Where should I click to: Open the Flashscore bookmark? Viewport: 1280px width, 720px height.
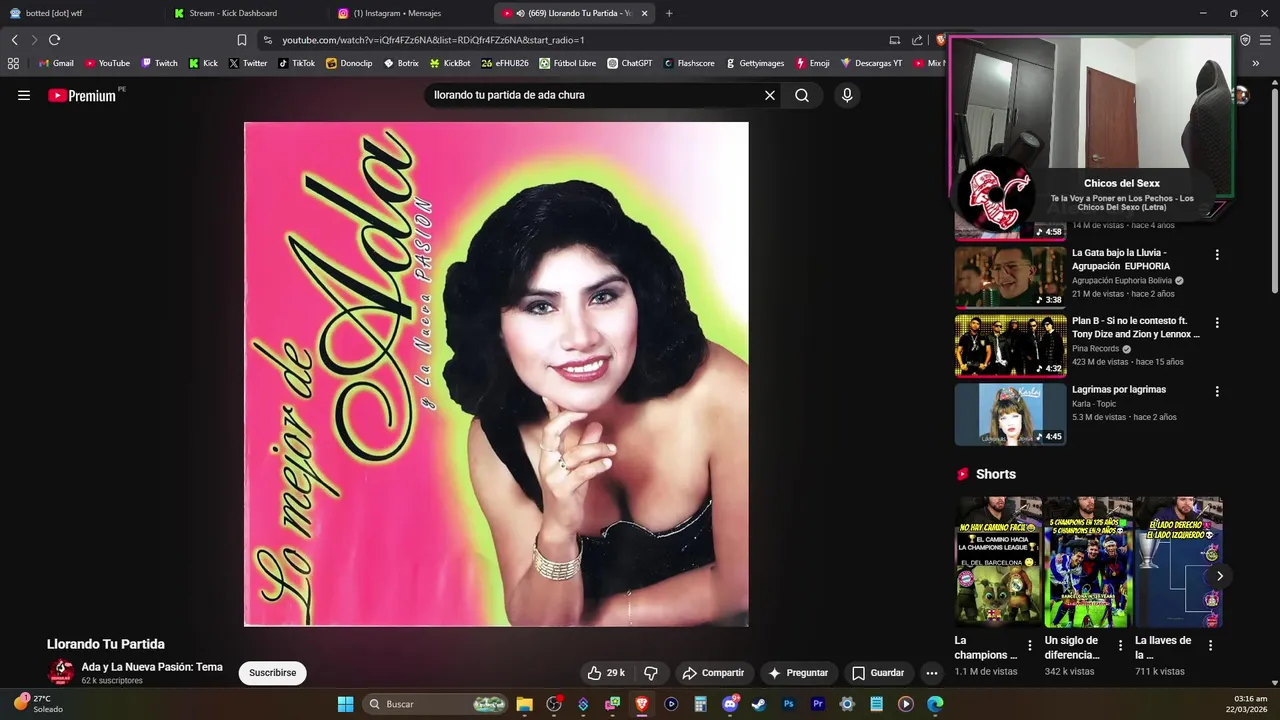pos(689,63)
